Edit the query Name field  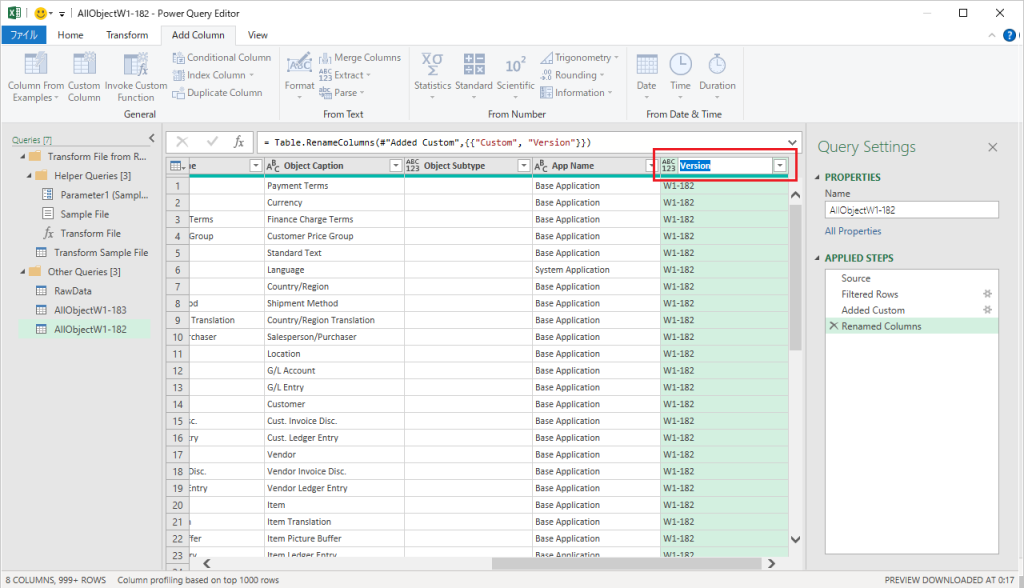click(912, 210)
